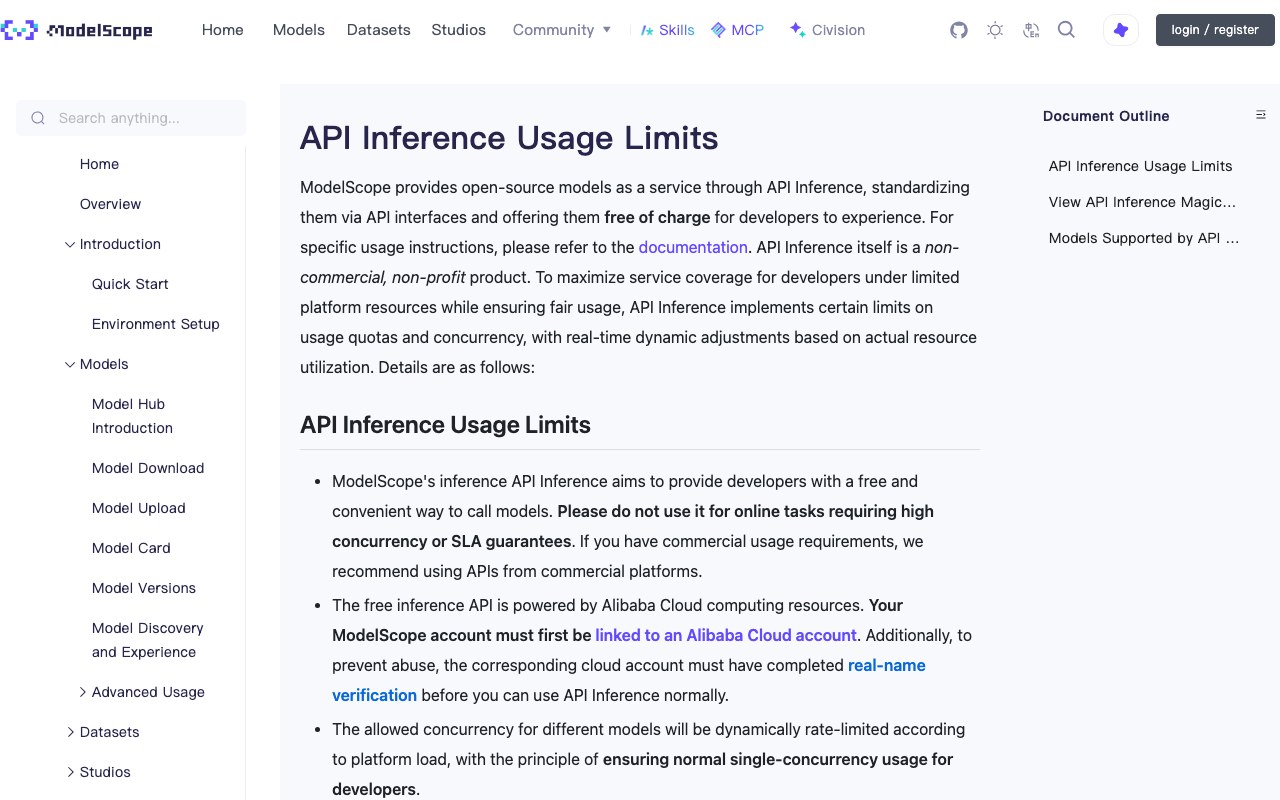Select Home in the docs sidebar
The width and height of the screenshot is (1280, 800).
[99, 164]
